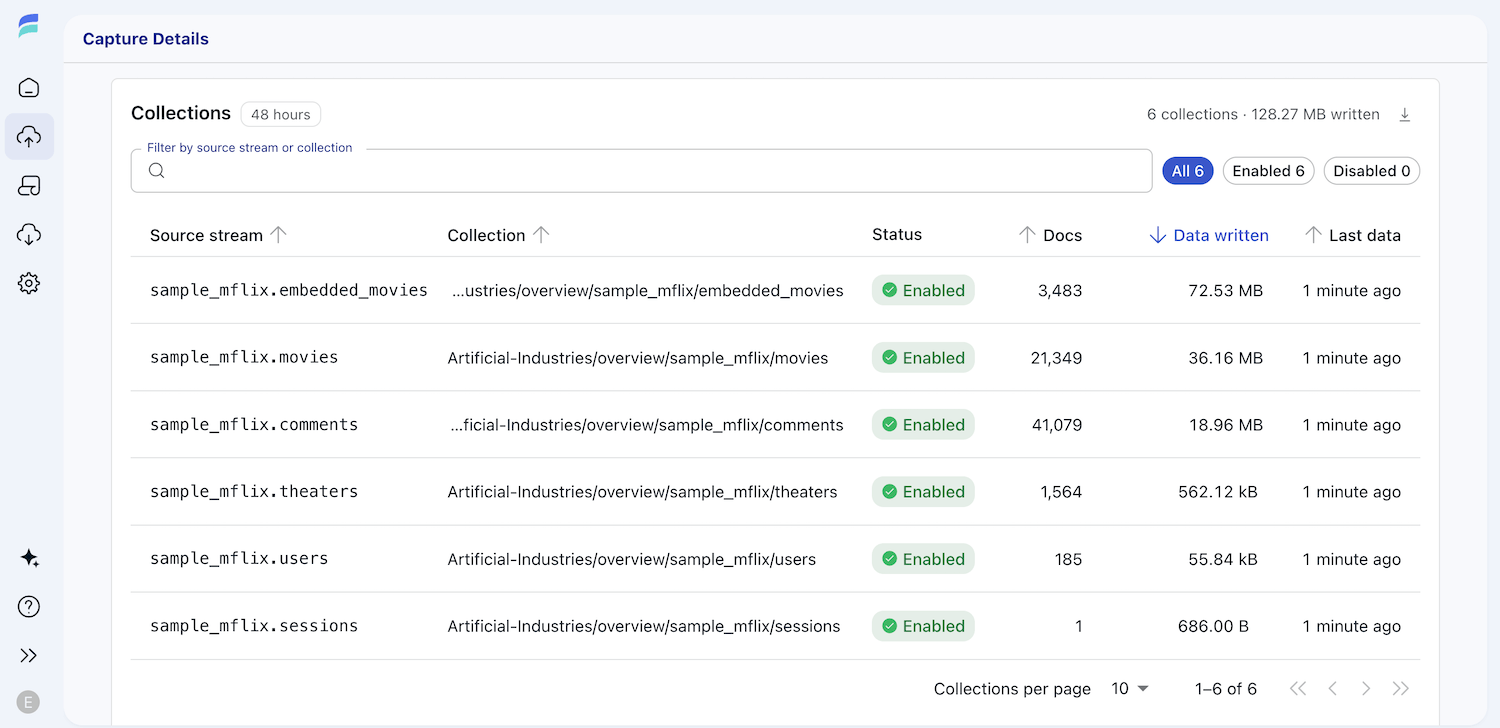This screenshot has width=1500, height=728.
Task: Go to next page of collections
Action: pos(1366,689)
